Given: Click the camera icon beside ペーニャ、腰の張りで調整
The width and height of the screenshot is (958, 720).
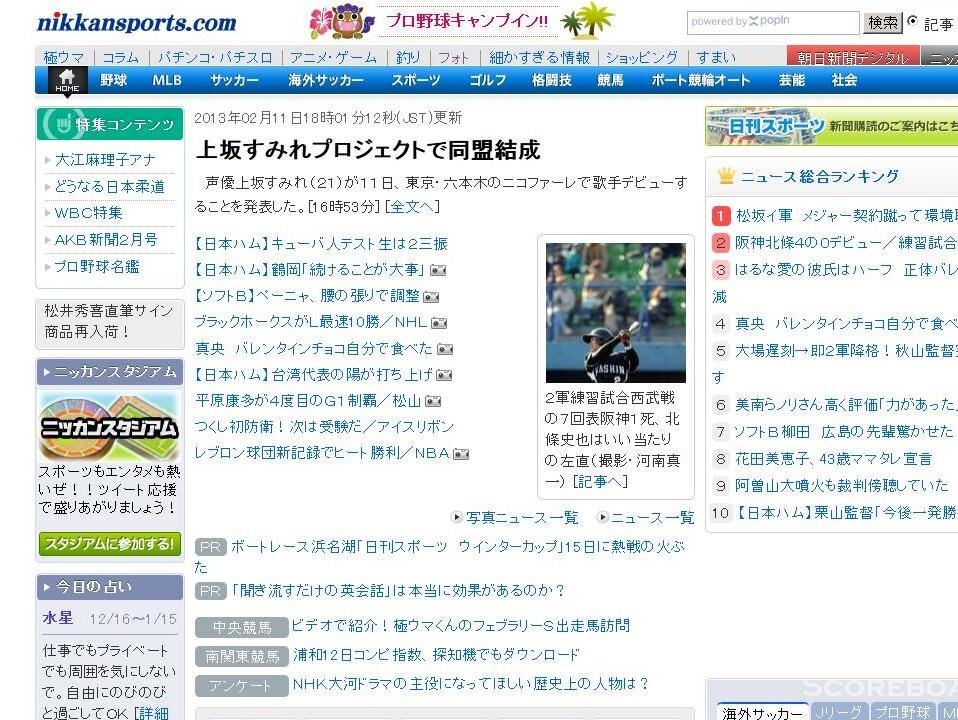Looking at the screenshot, I should [x=431, y=297].
